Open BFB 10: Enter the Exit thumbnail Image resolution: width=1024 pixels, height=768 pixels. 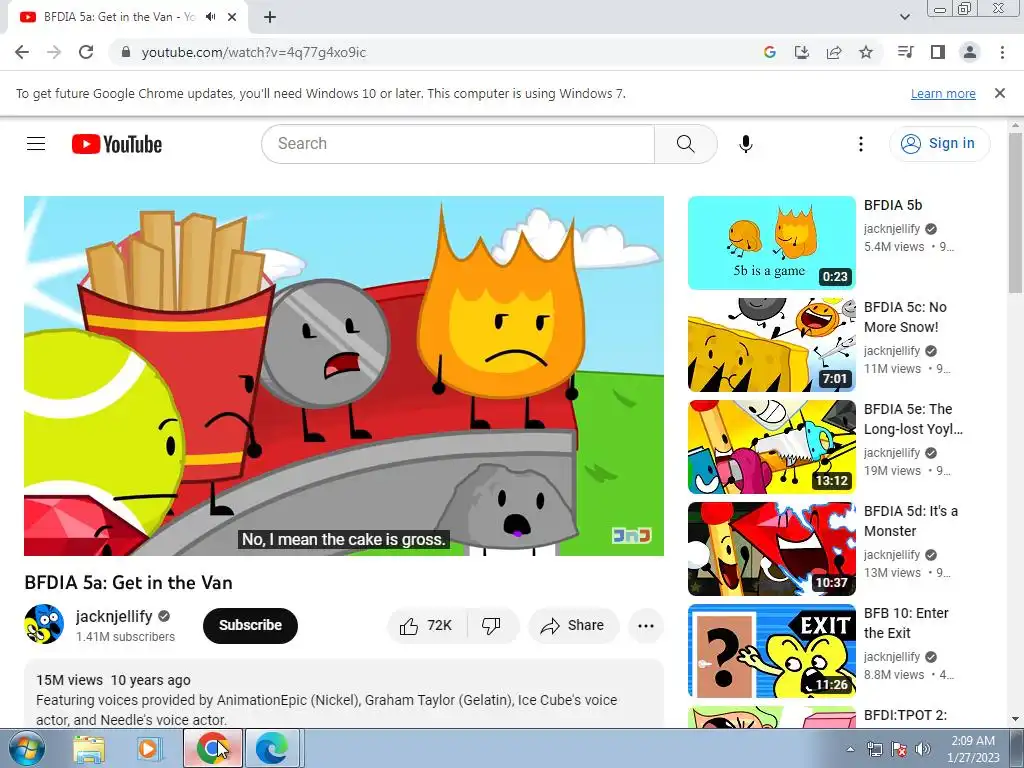tap(771, 650)
